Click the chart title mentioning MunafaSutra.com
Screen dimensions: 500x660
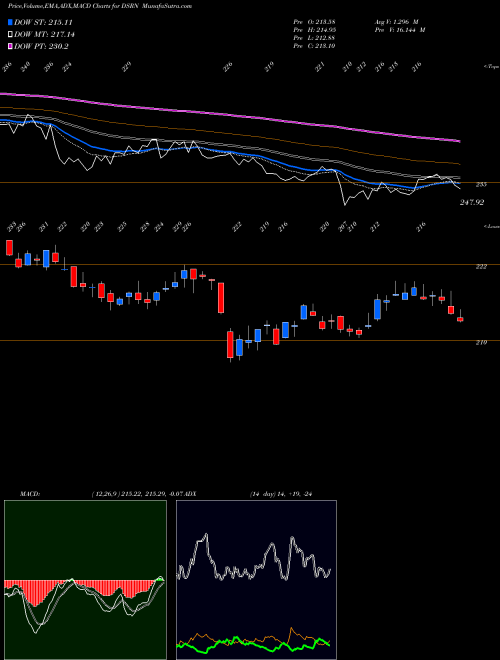100,7
